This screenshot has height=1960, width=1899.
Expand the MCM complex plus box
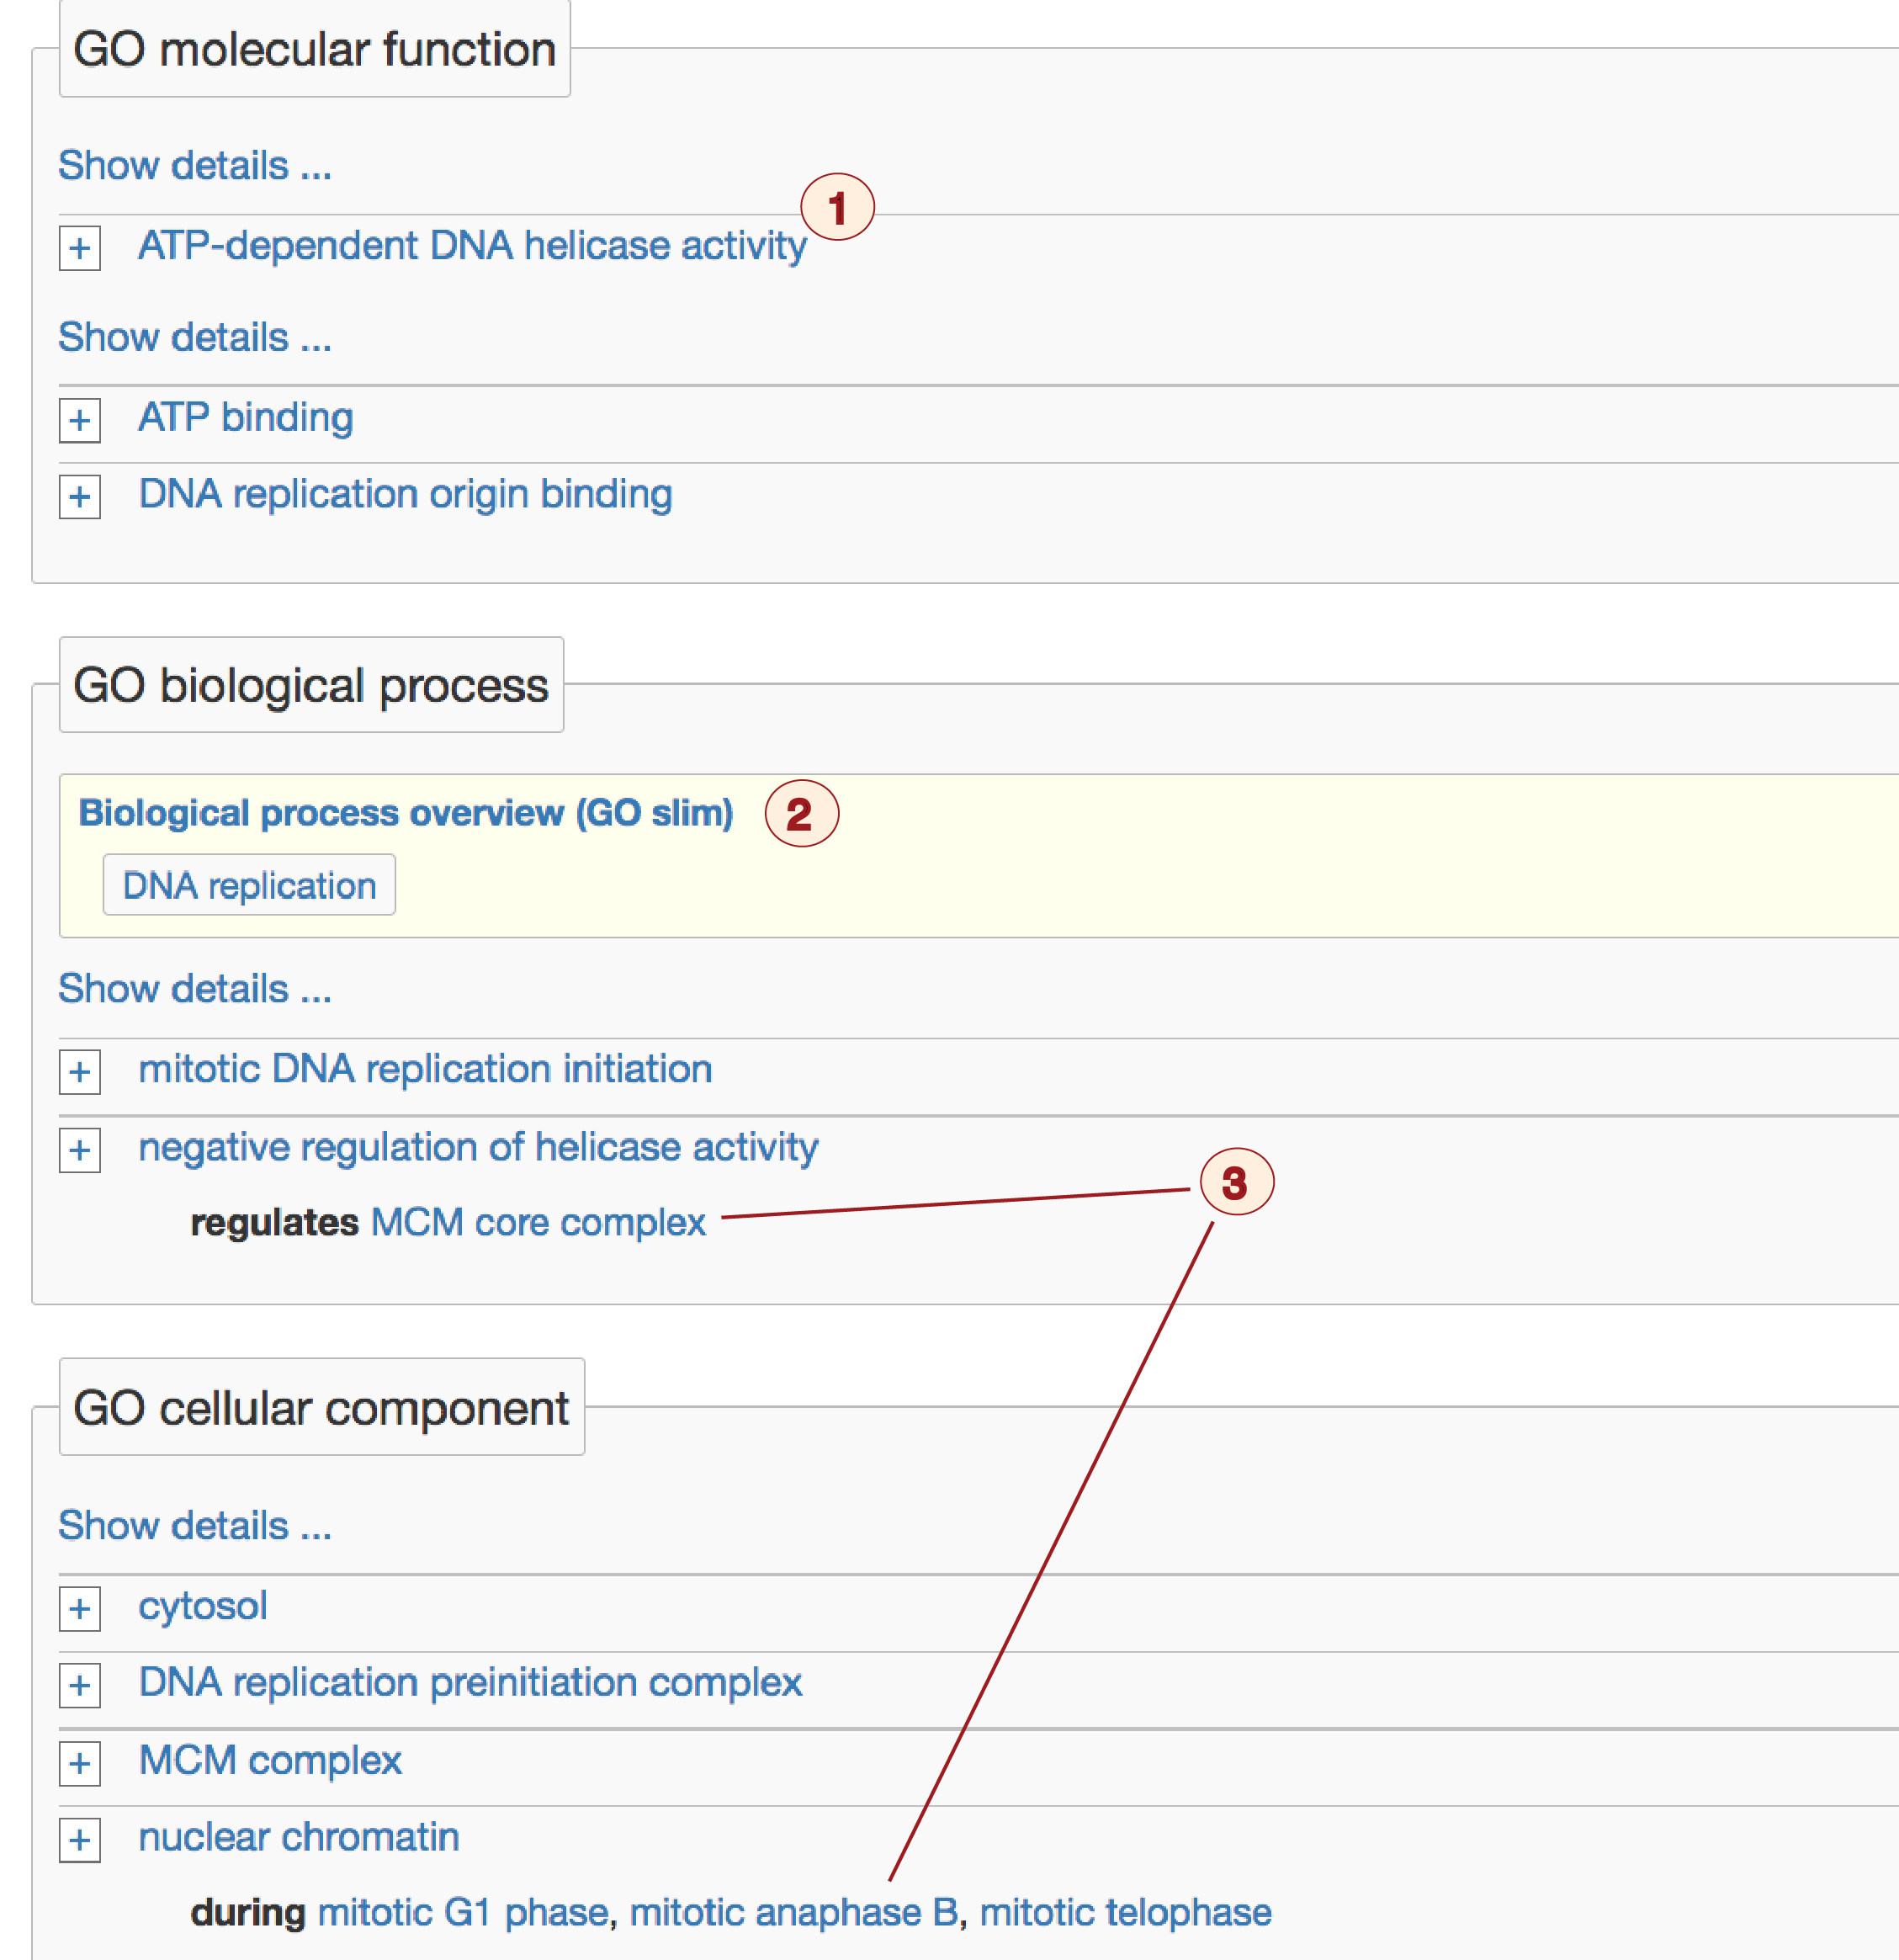click(x=80, y=1763)
